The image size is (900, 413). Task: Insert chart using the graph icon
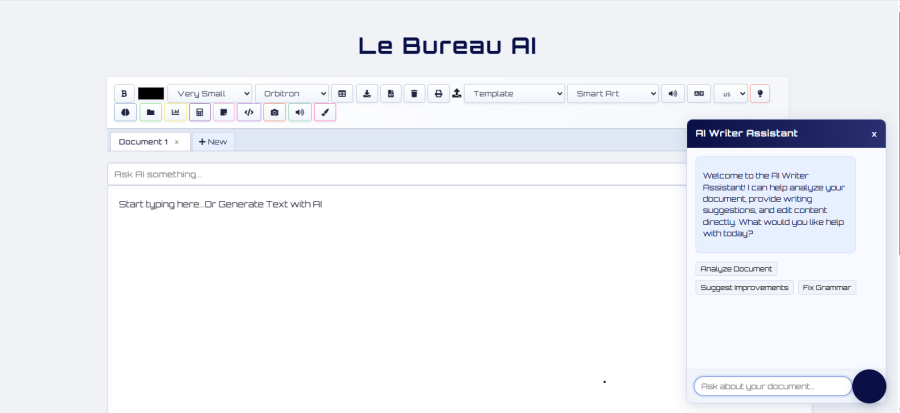[176, 112]
